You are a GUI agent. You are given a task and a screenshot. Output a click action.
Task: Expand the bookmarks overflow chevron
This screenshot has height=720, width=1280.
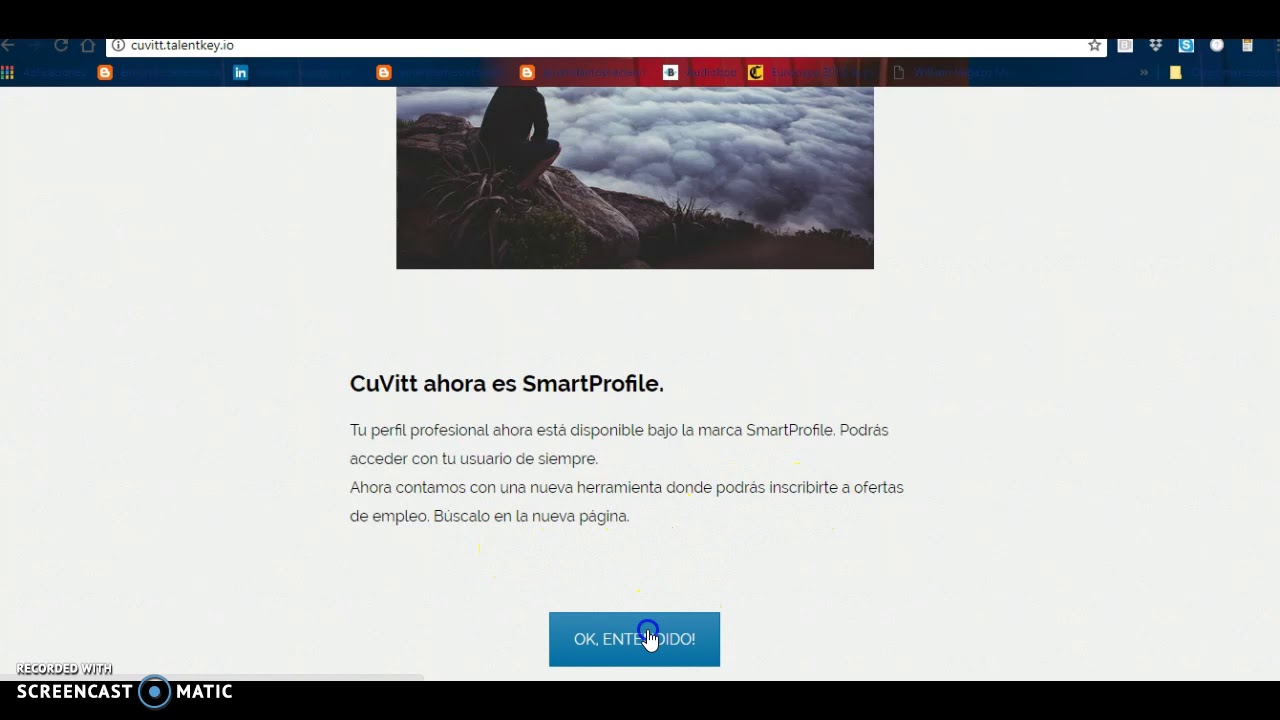tap(1144, 72)
